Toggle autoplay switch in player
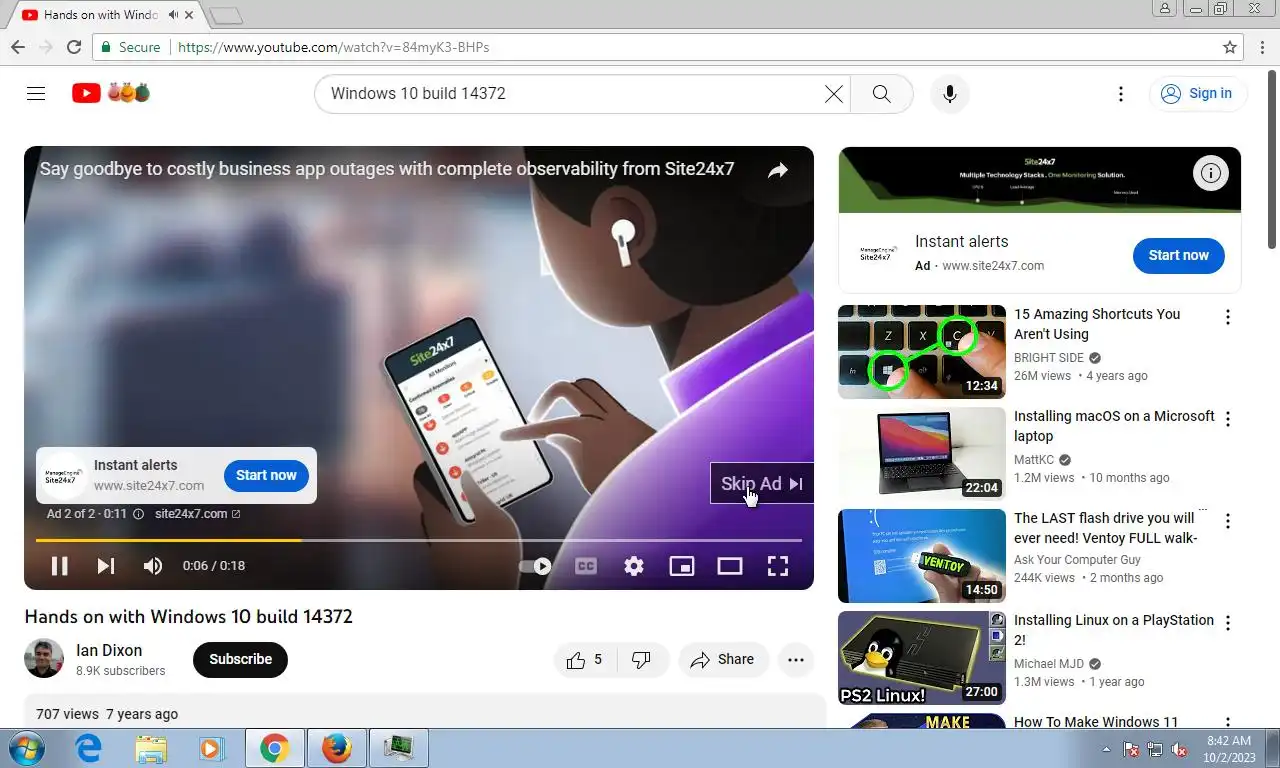The height and width of the screenshot is (768, 1280). (536, 566)
